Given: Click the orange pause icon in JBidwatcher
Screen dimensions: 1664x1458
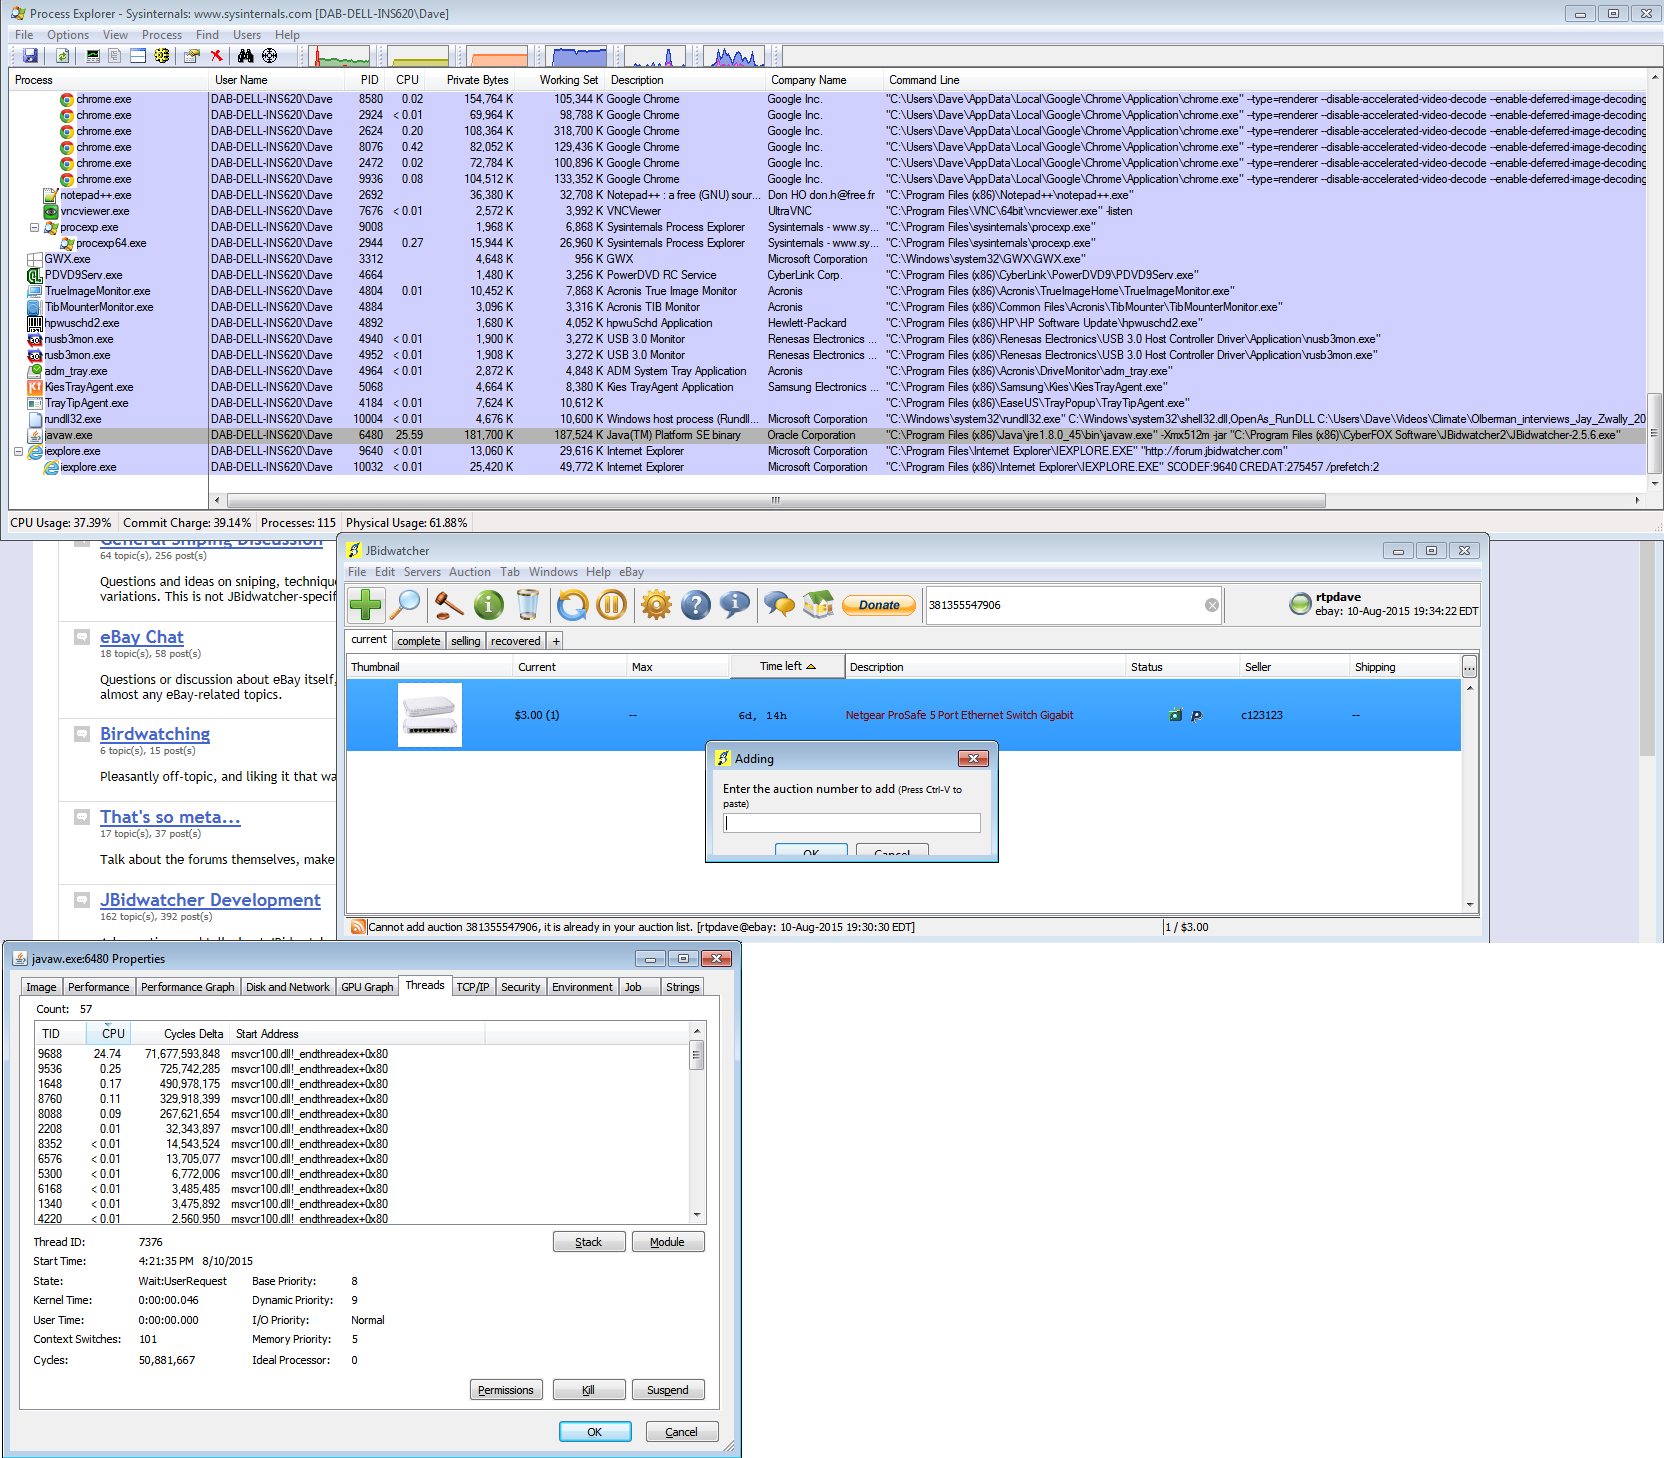Looking at the screenshot, I should point(612,604).
